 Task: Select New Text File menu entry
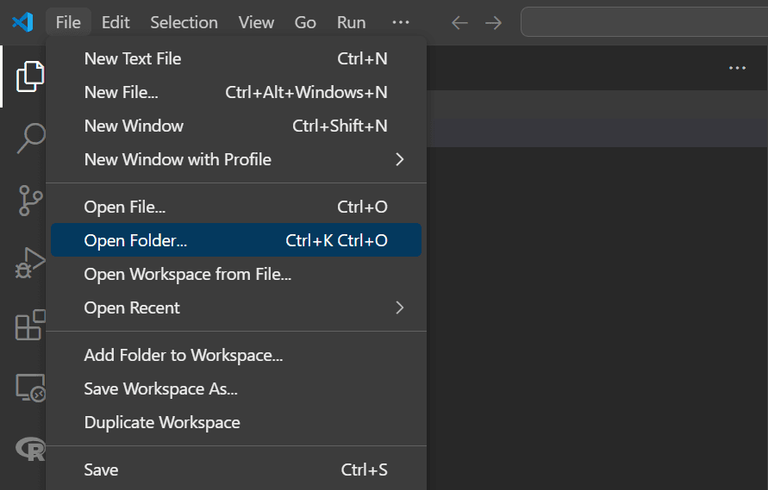[236, 59]
